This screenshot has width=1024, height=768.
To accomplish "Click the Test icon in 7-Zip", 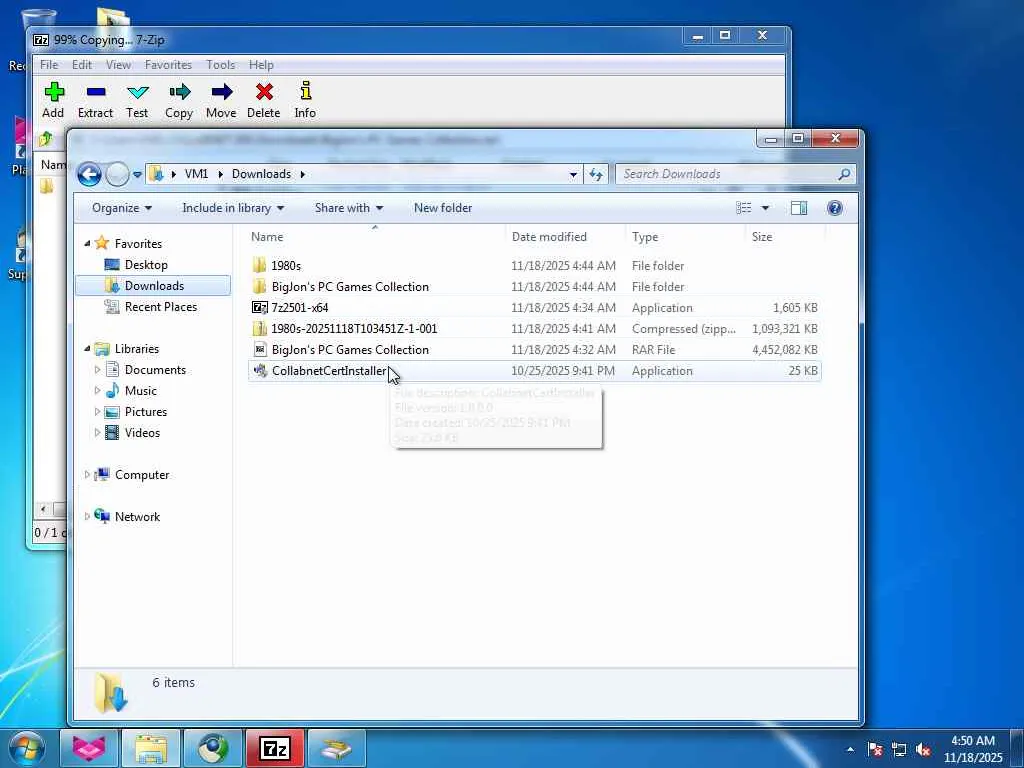I will (137, 91).
